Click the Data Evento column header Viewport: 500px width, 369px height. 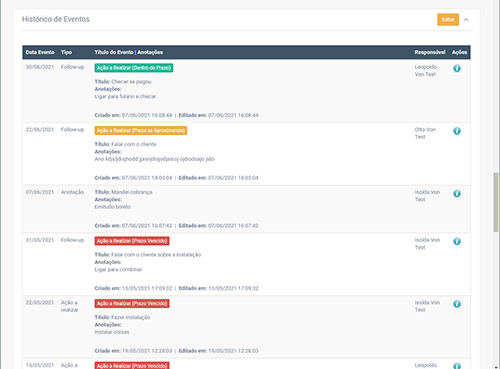pos(40,52)
